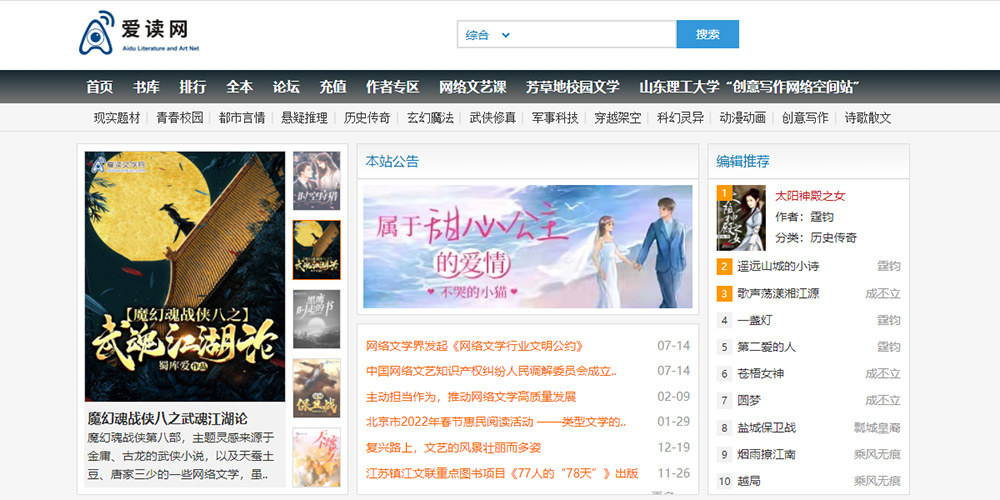Open the 综合 search category dropdown
Image resolution: width=1000 pixels, height=500 pixels.
coord(488,34)
